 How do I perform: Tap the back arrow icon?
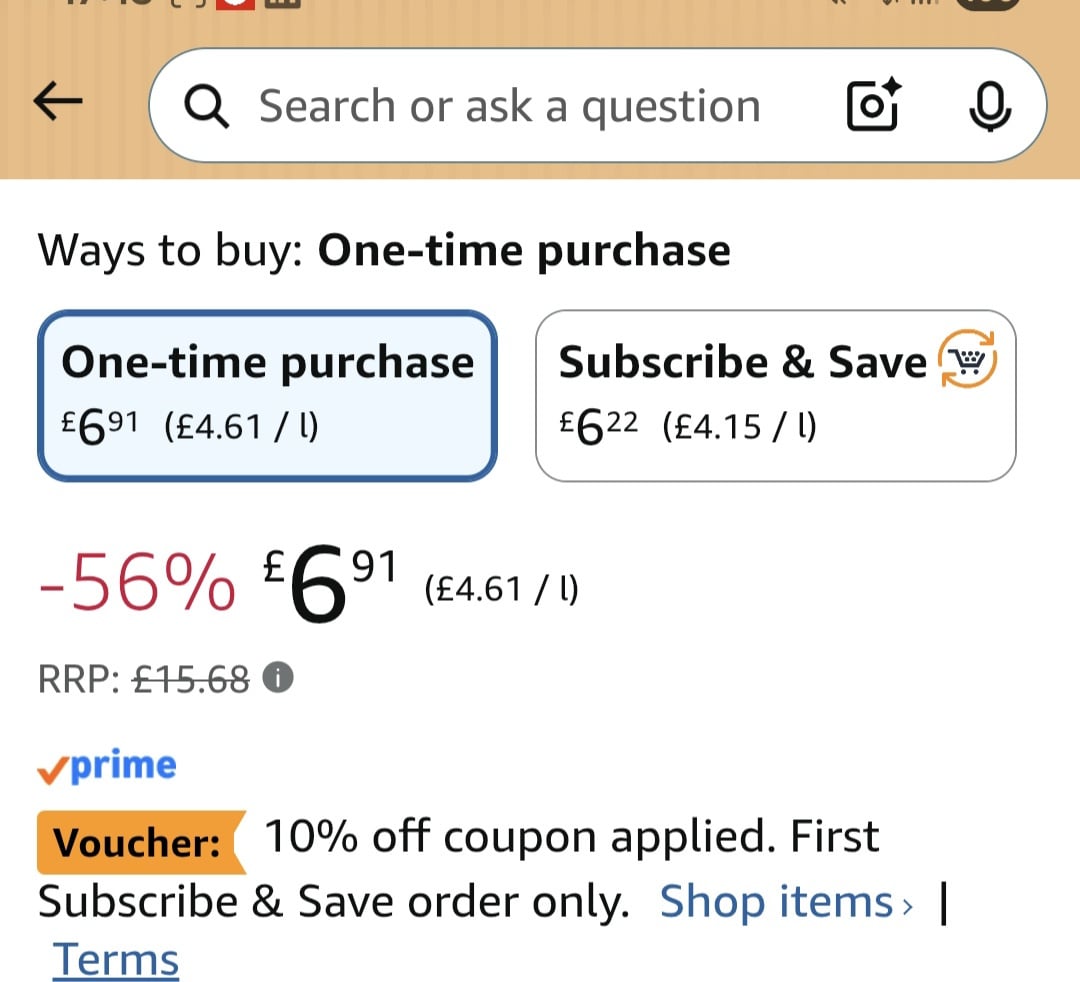click(58, 103)
